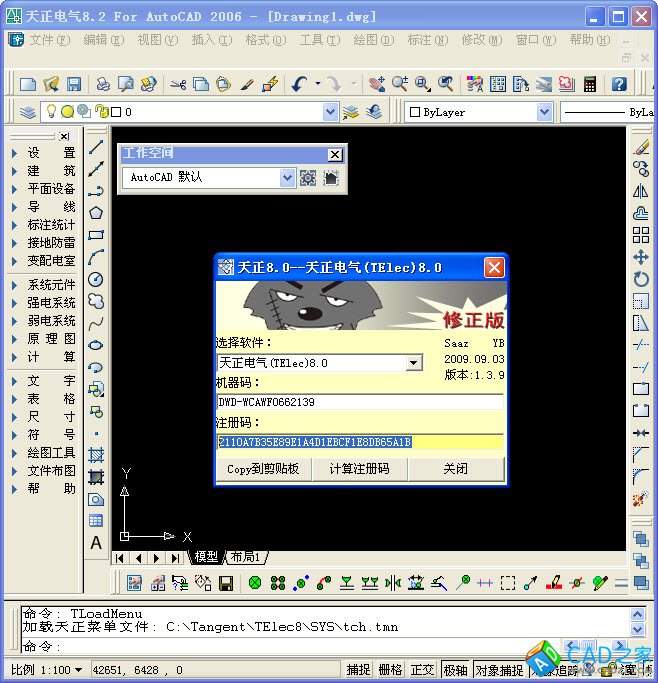
Task: Select the Line draw tool
Action: click(96, 147)
